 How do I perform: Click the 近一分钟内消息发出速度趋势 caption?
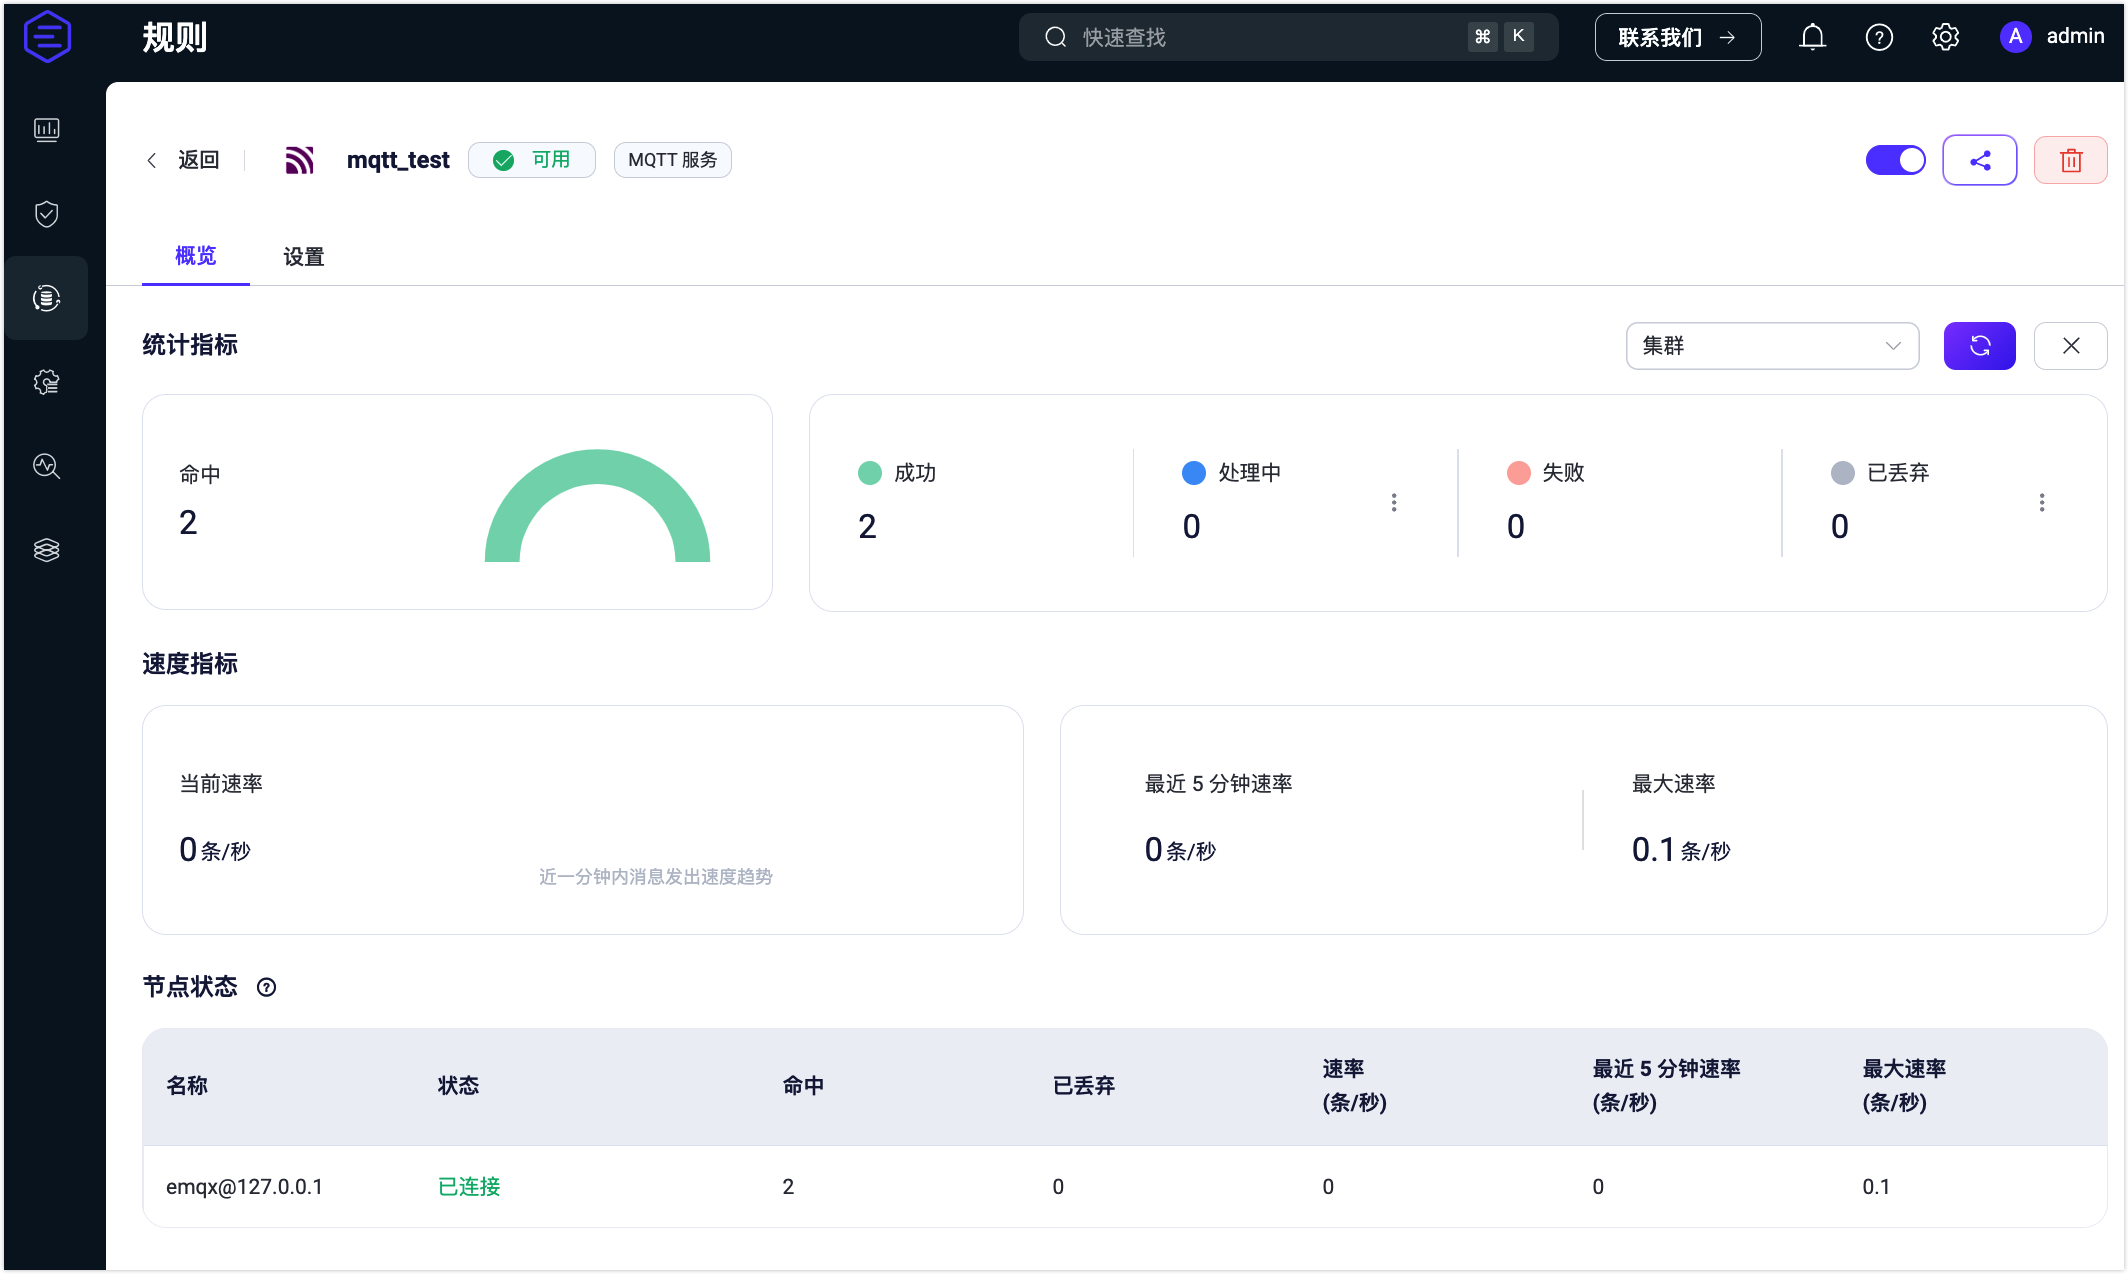pos(656,877)
